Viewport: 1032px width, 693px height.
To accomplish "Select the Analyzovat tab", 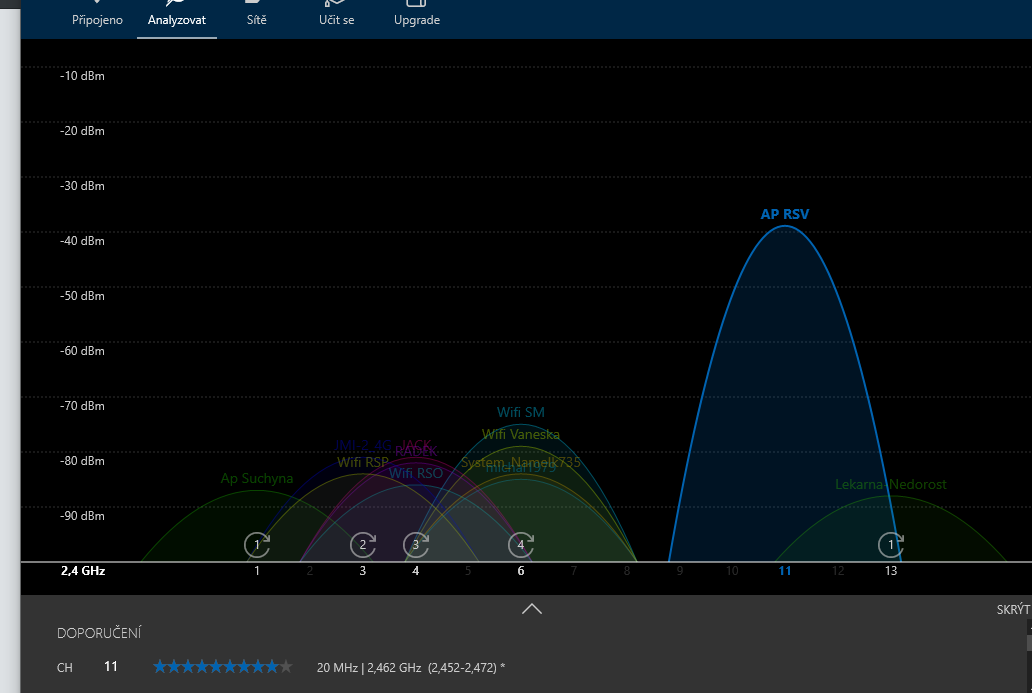I will pos(177,15).
